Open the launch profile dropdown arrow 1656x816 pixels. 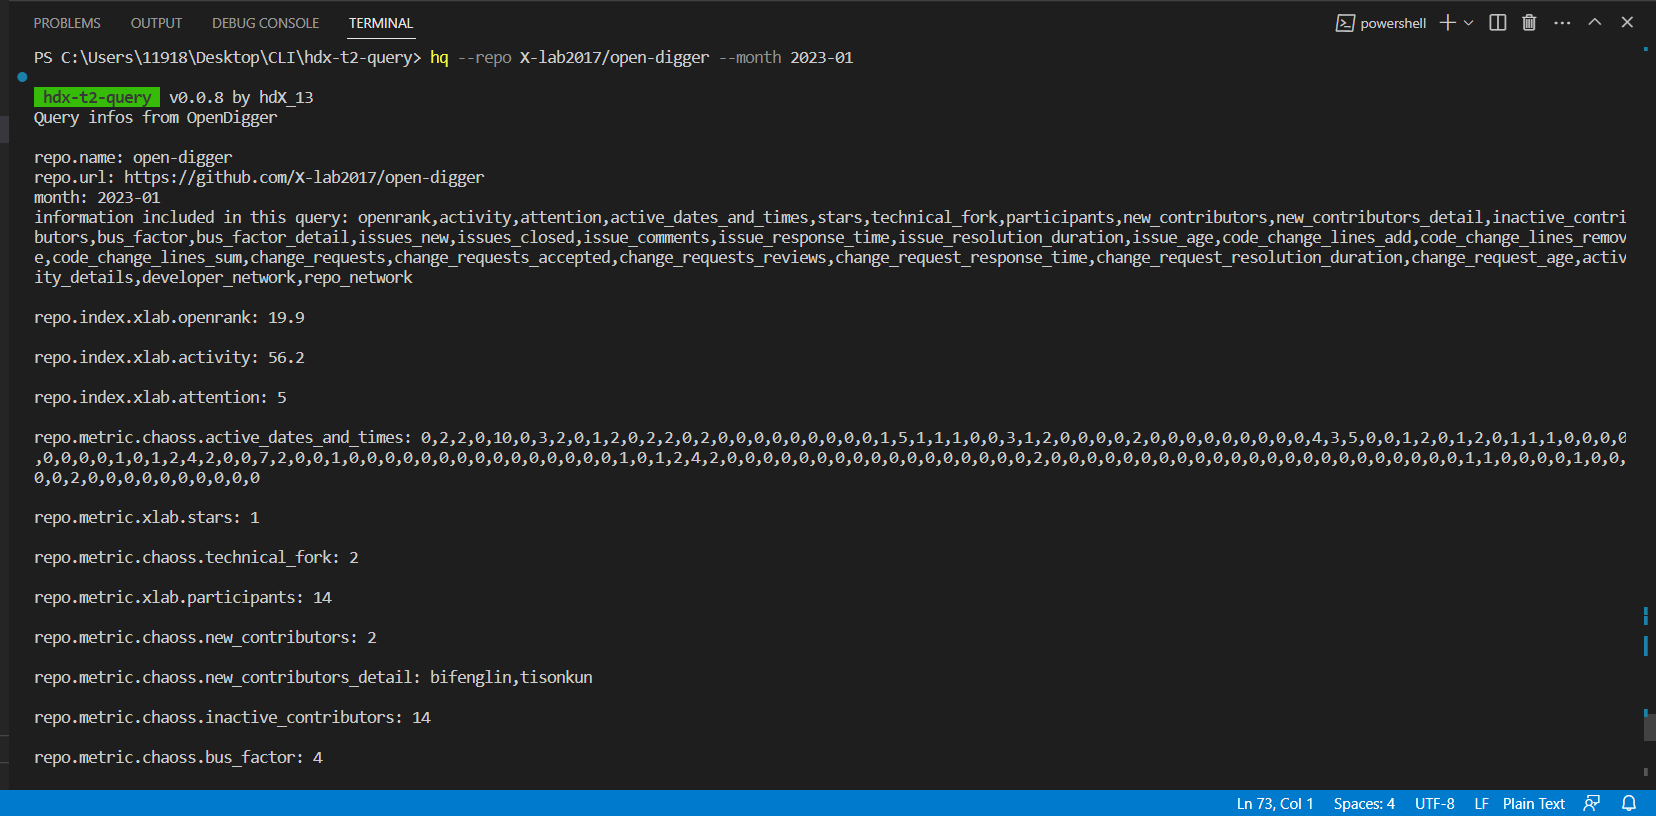tap(1469, 22)
